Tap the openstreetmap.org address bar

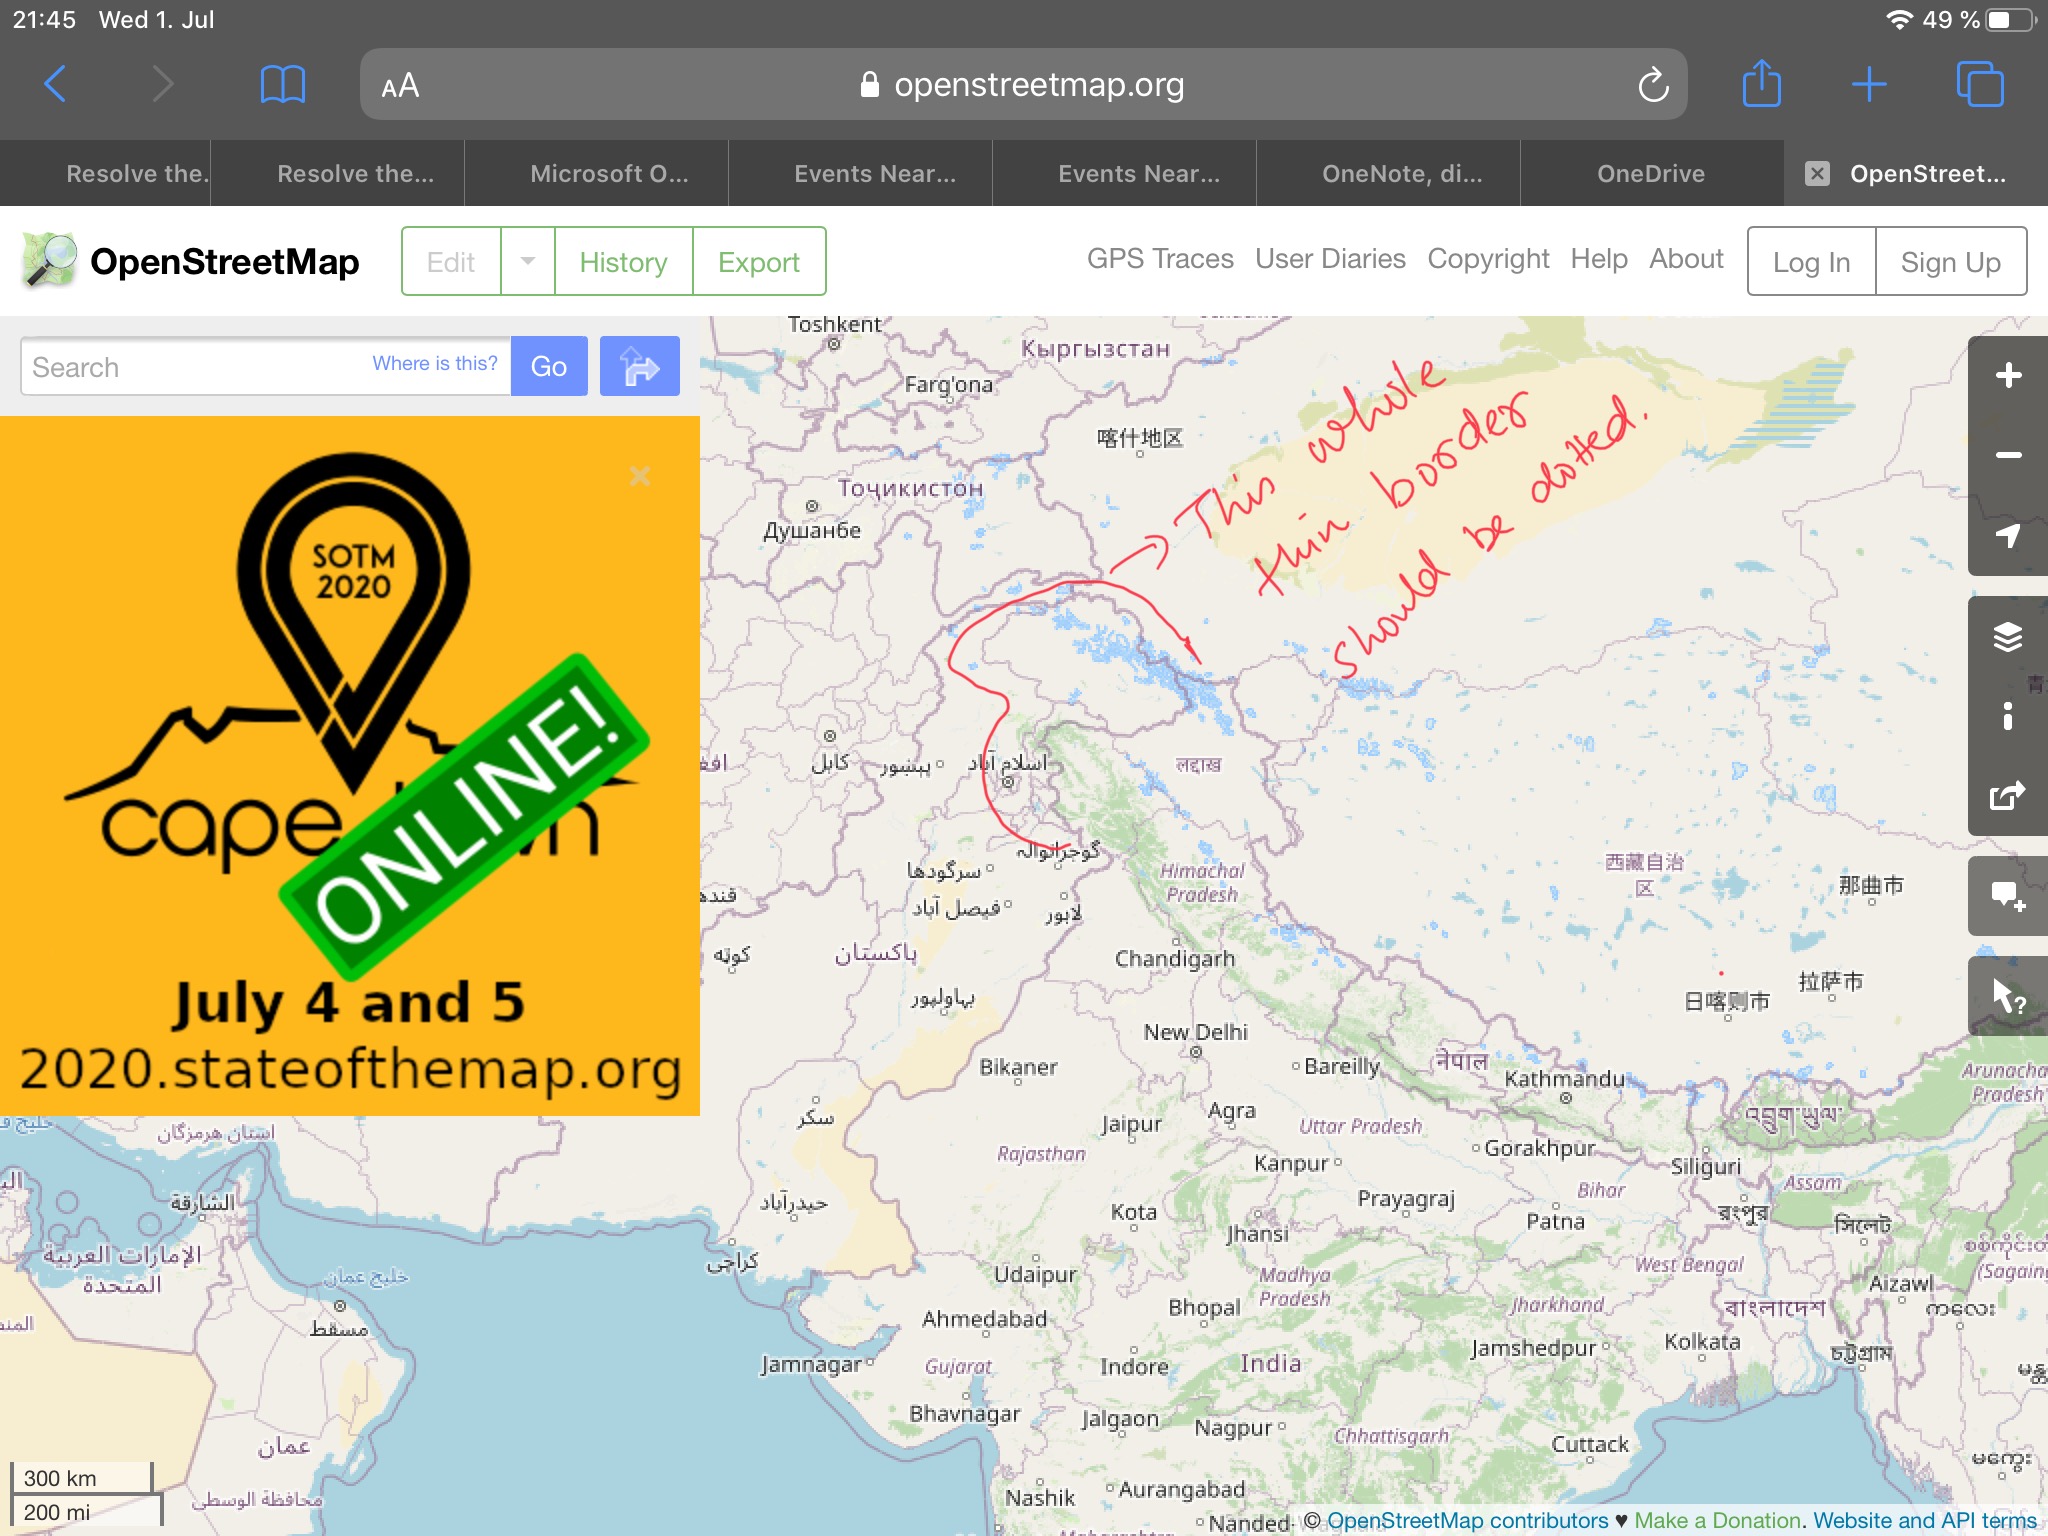(x=1022, y=85)
